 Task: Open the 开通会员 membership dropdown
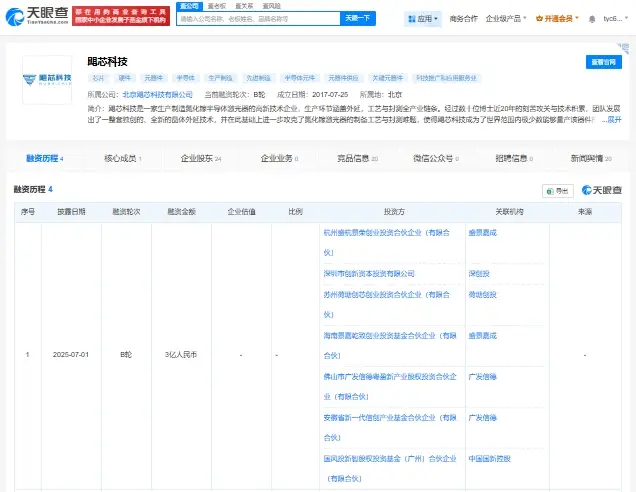pyautogui.click(x=557, y=19)
